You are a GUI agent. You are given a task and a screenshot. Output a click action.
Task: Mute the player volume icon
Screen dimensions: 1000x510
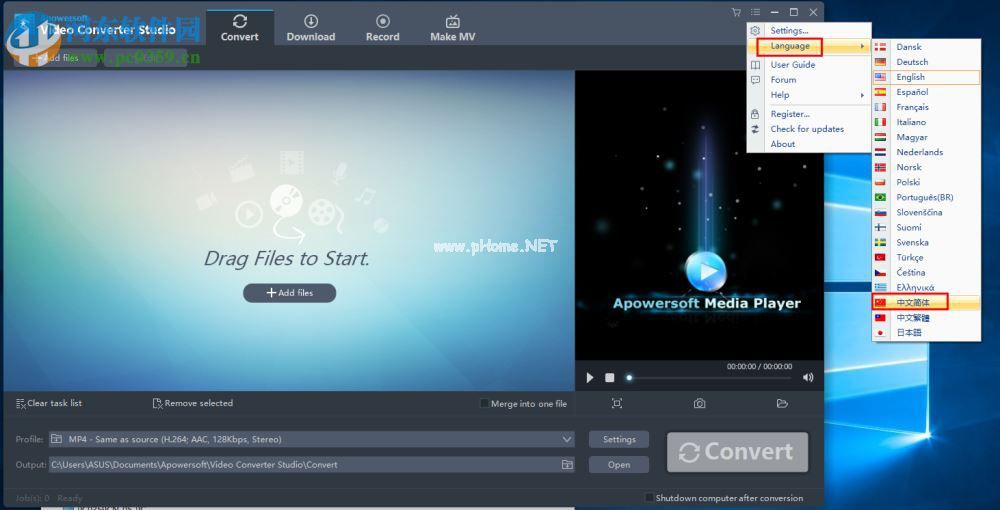[x=808, y=377]
